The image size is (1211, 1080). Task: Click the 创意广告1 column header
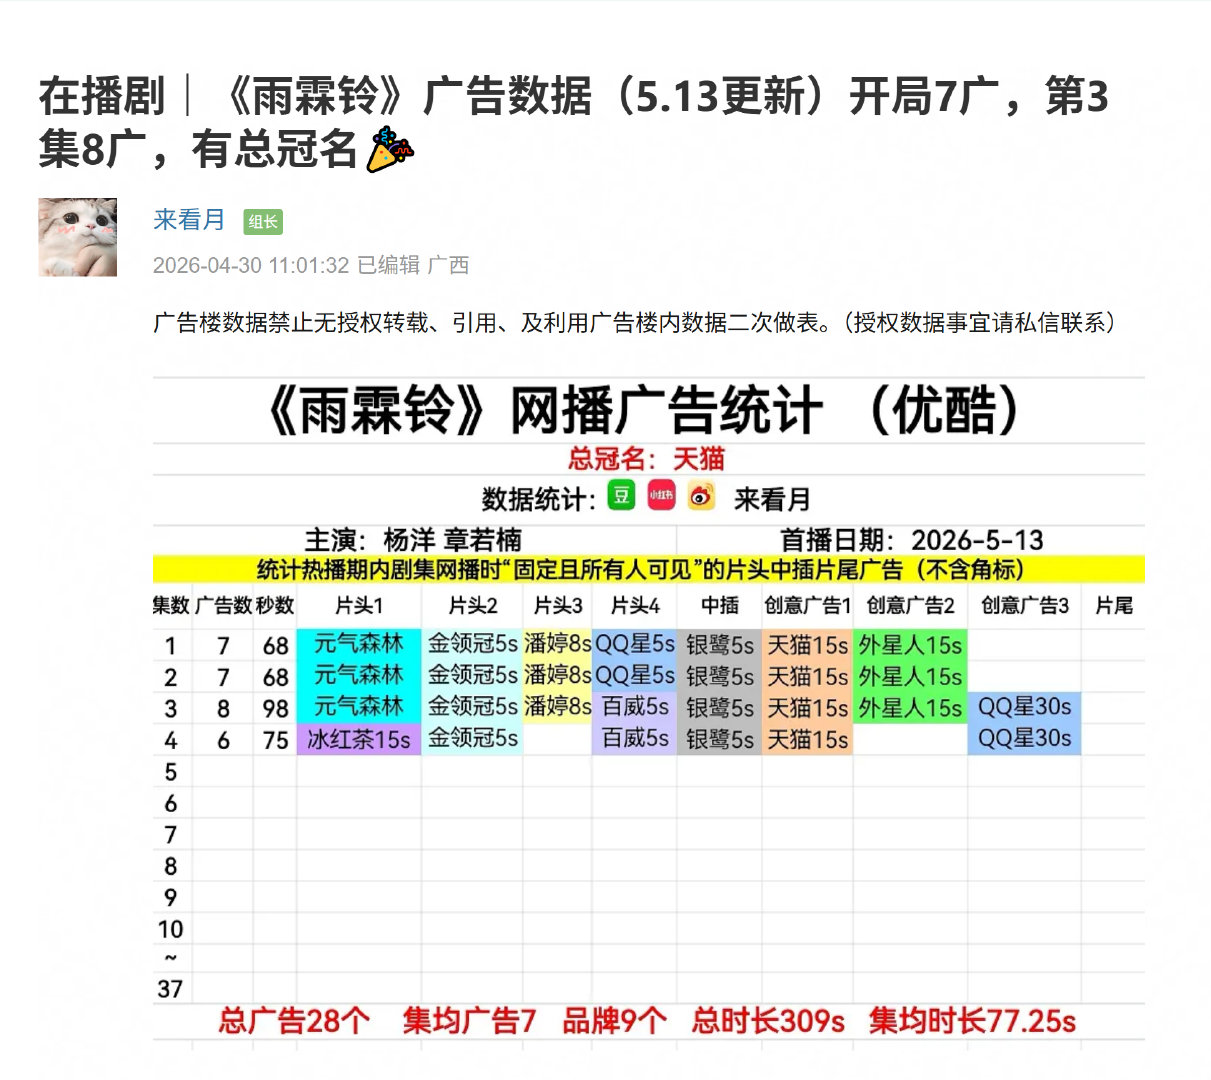click(x=808, y=605)
